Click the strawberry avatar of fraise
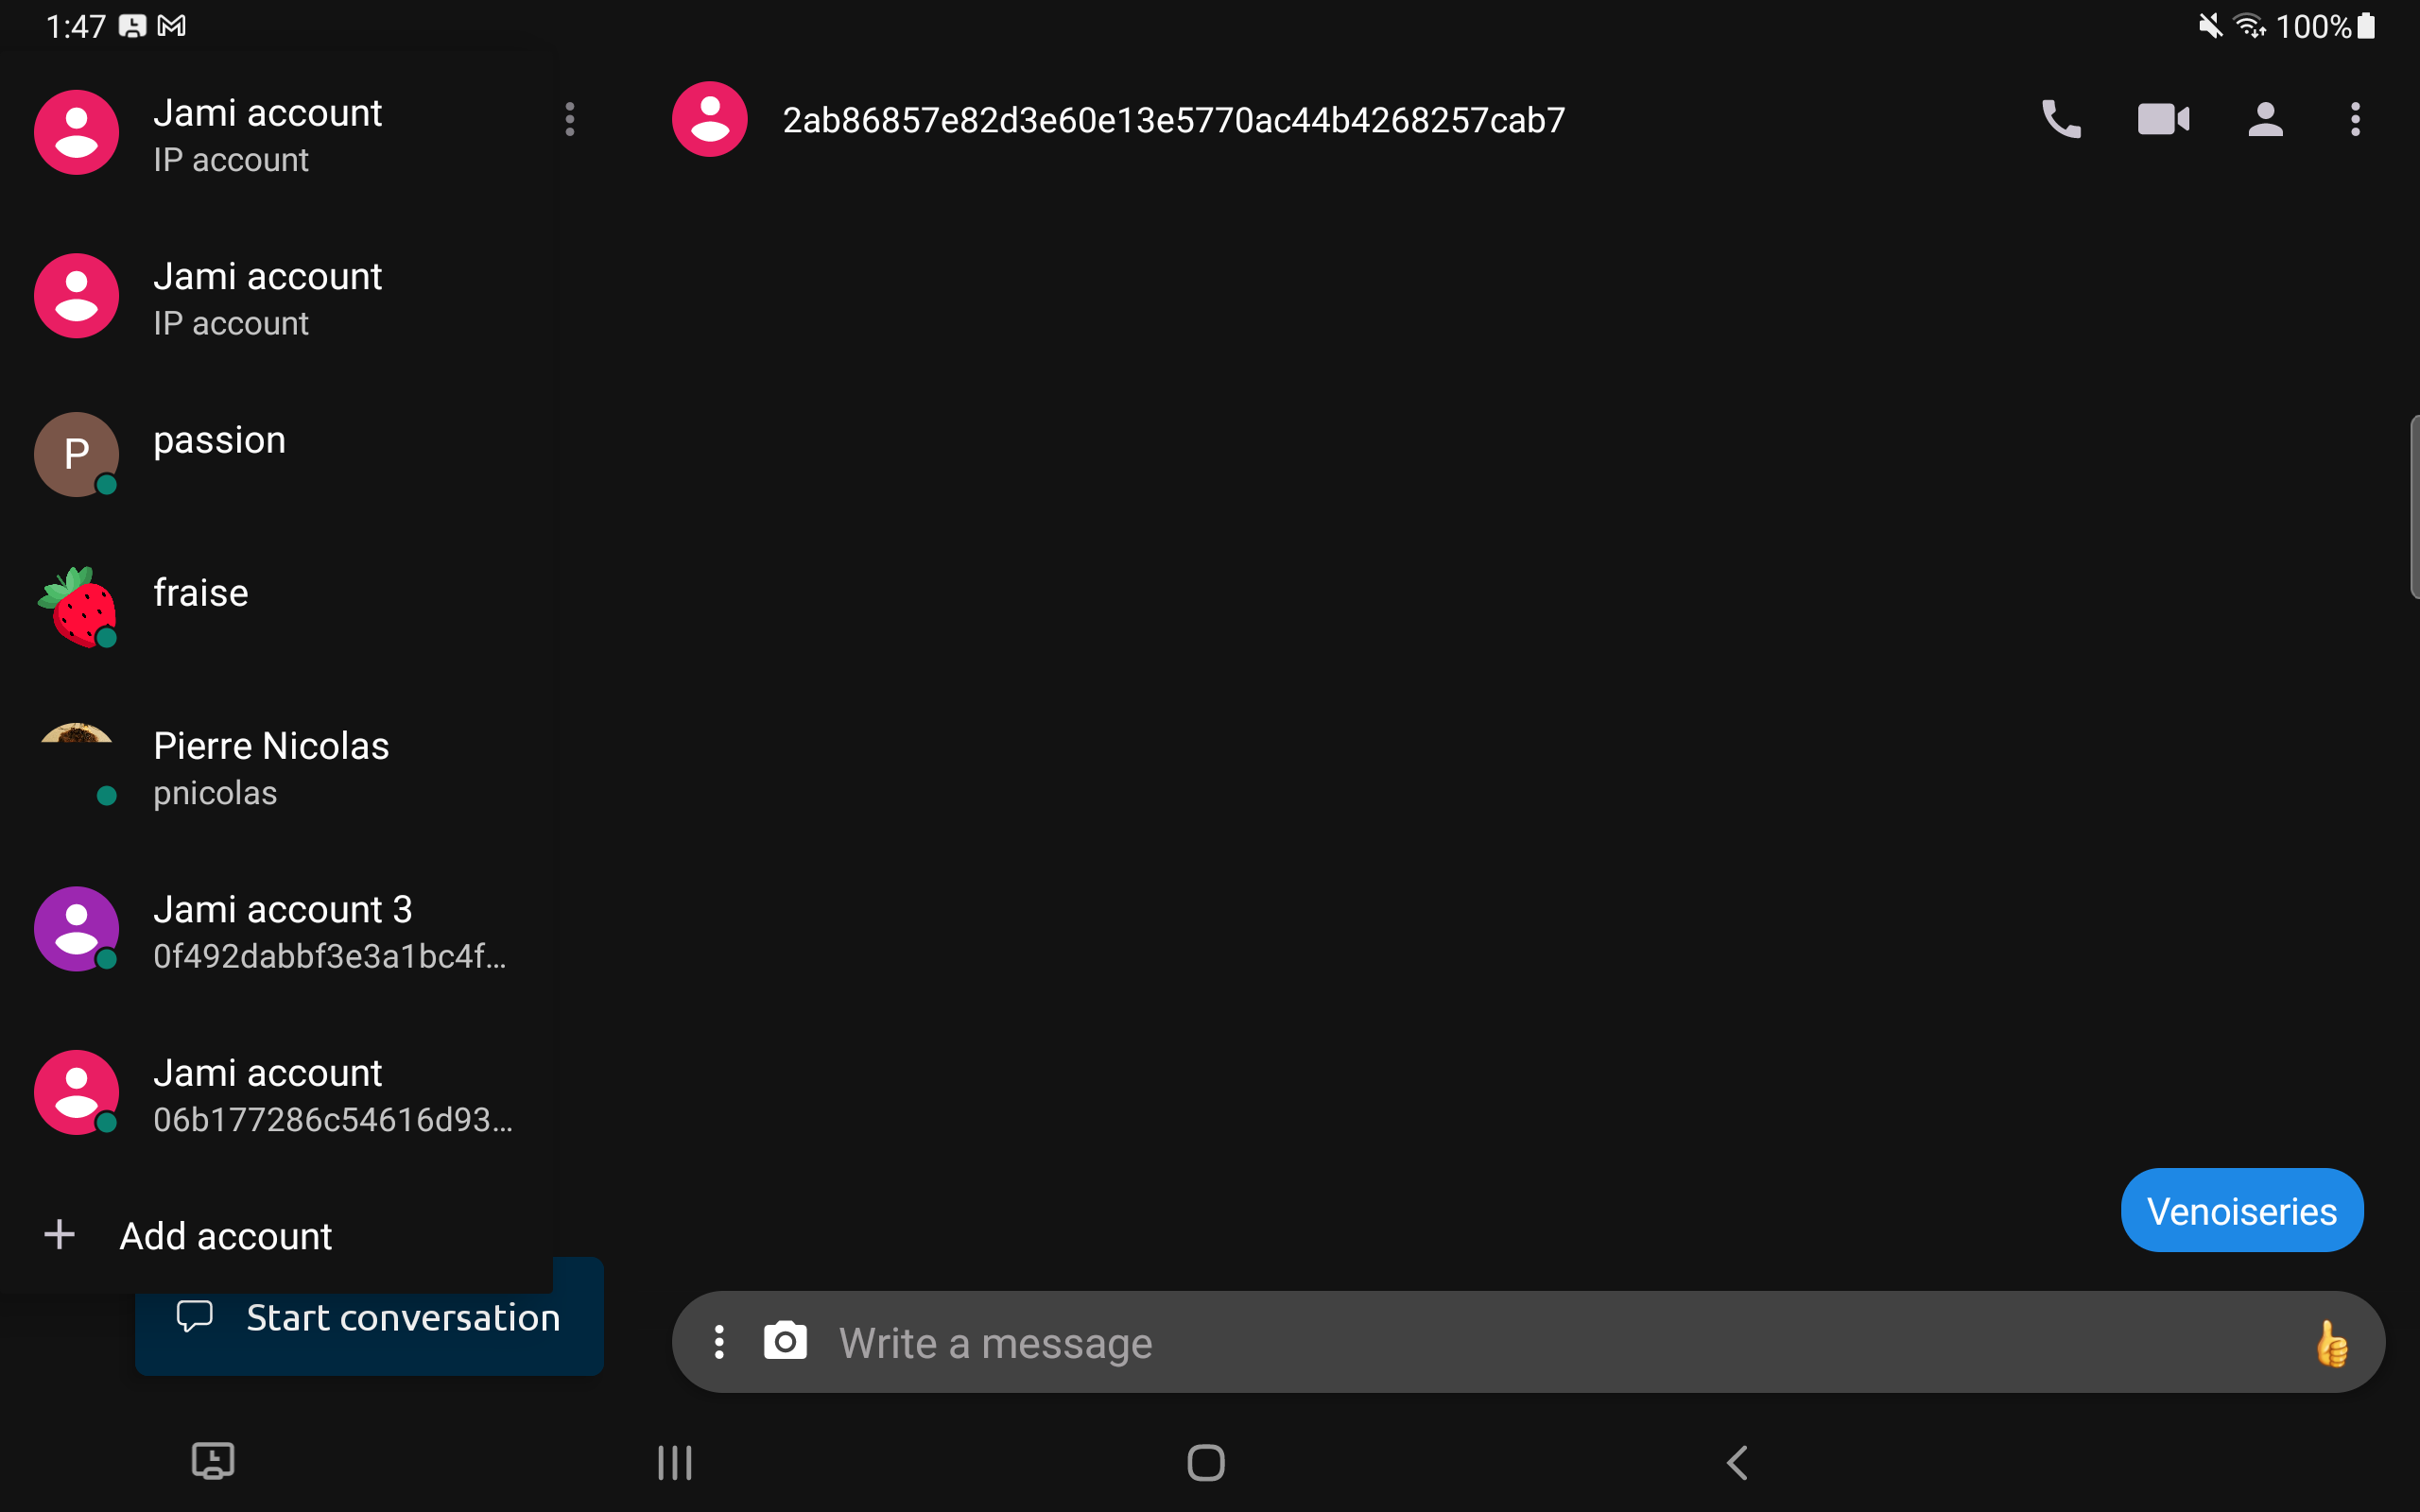Screen dimensions: 2420x1512 (x=77, y=607)
